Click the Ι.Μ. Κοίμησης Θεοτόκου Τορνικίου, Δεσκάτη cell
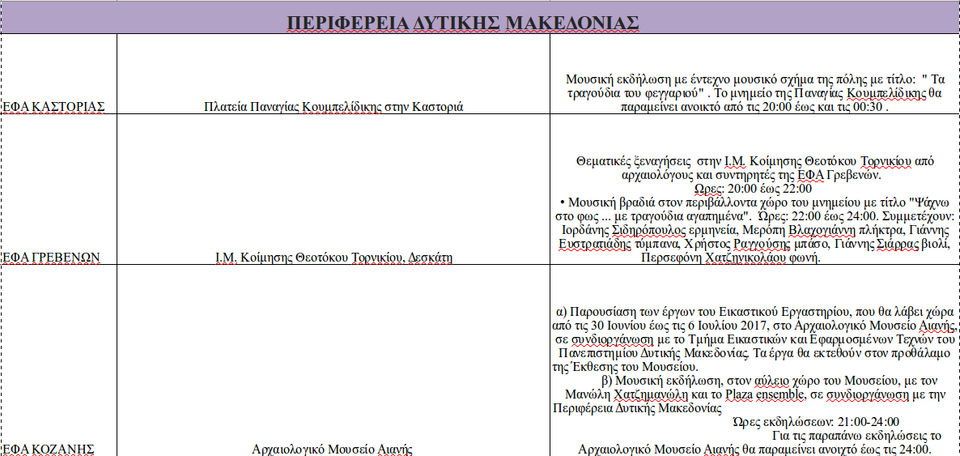Image resolution: width=960 pixels, height=456 pixels. click(x=333, y=257)
